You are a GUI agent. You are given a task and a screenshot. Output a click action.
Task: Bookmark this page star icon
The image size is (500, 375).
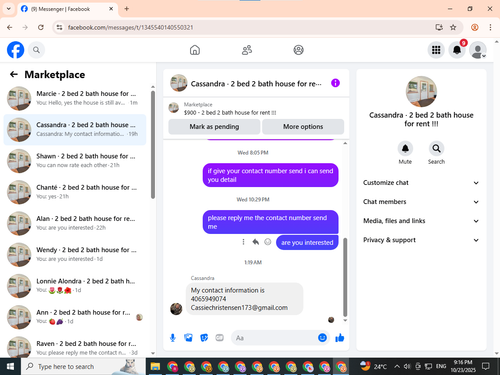click(453, 27)
